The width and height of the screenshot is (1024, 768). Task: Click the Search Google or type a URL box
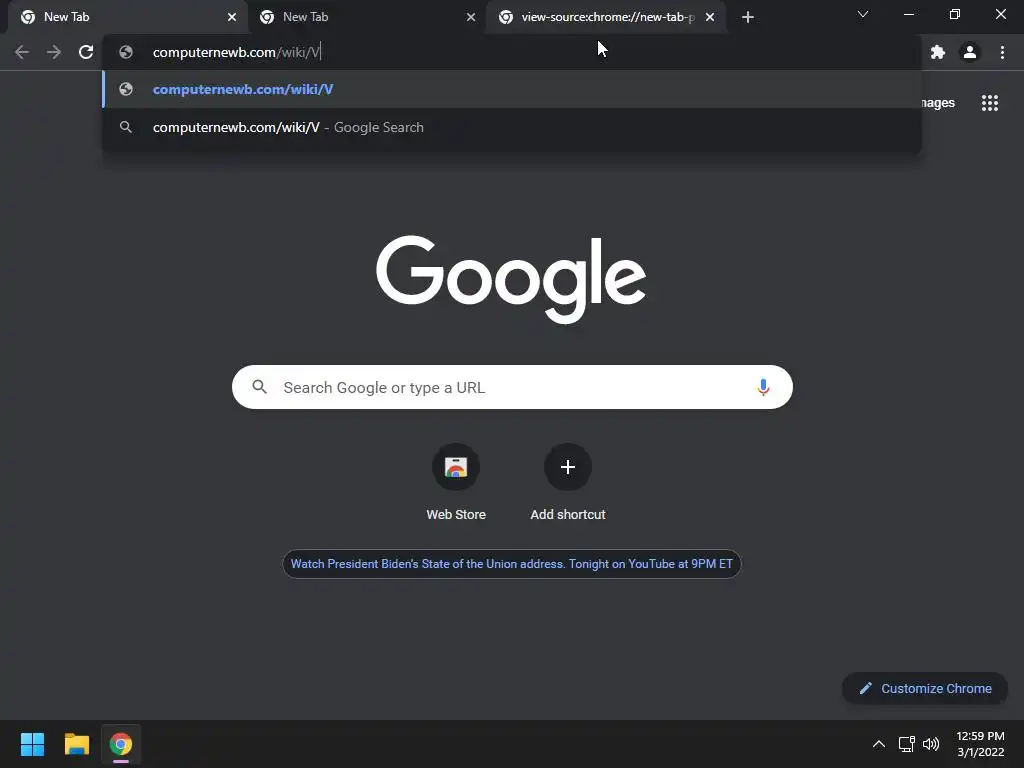[x=512, y=387]
